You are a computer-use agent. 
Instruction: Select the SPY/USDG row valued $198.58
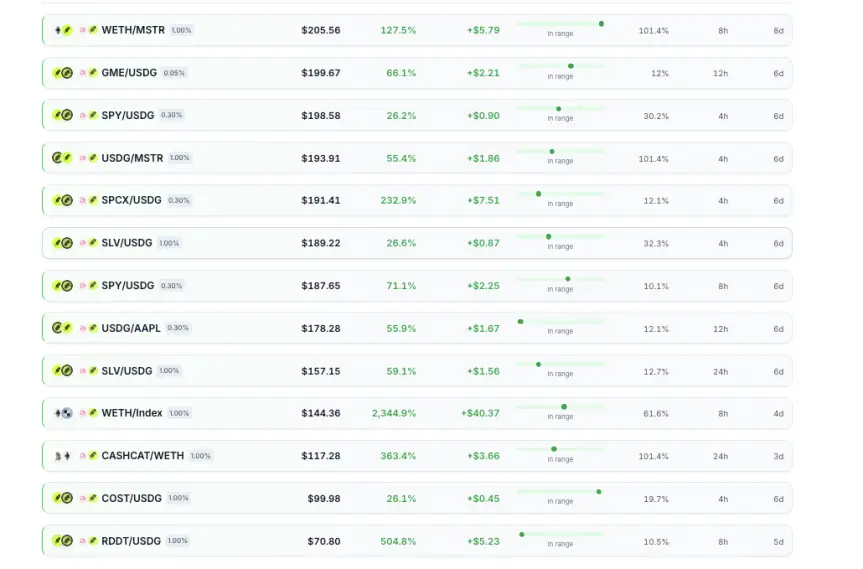coord(417,116)
